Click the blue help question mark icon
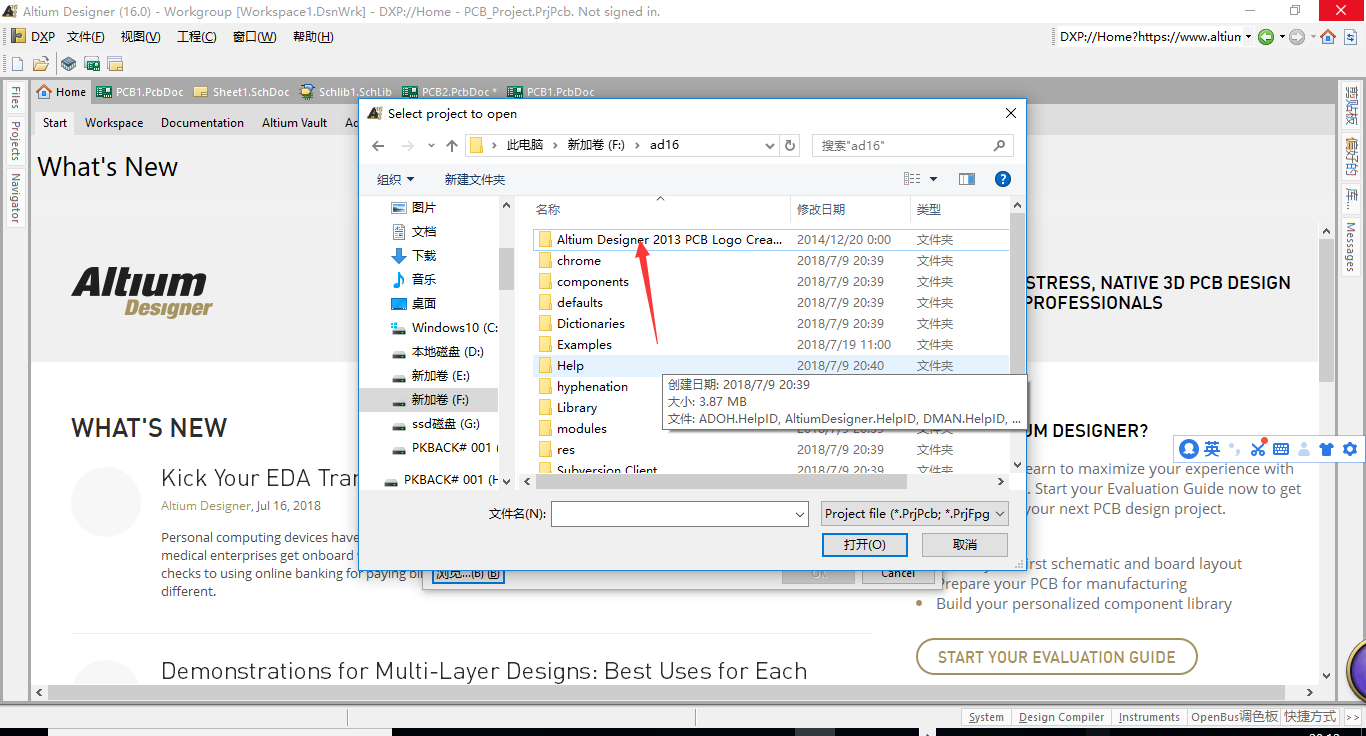Image resolution: width=1366 pixels, height=736 pixels. [x=1003, y=179]
